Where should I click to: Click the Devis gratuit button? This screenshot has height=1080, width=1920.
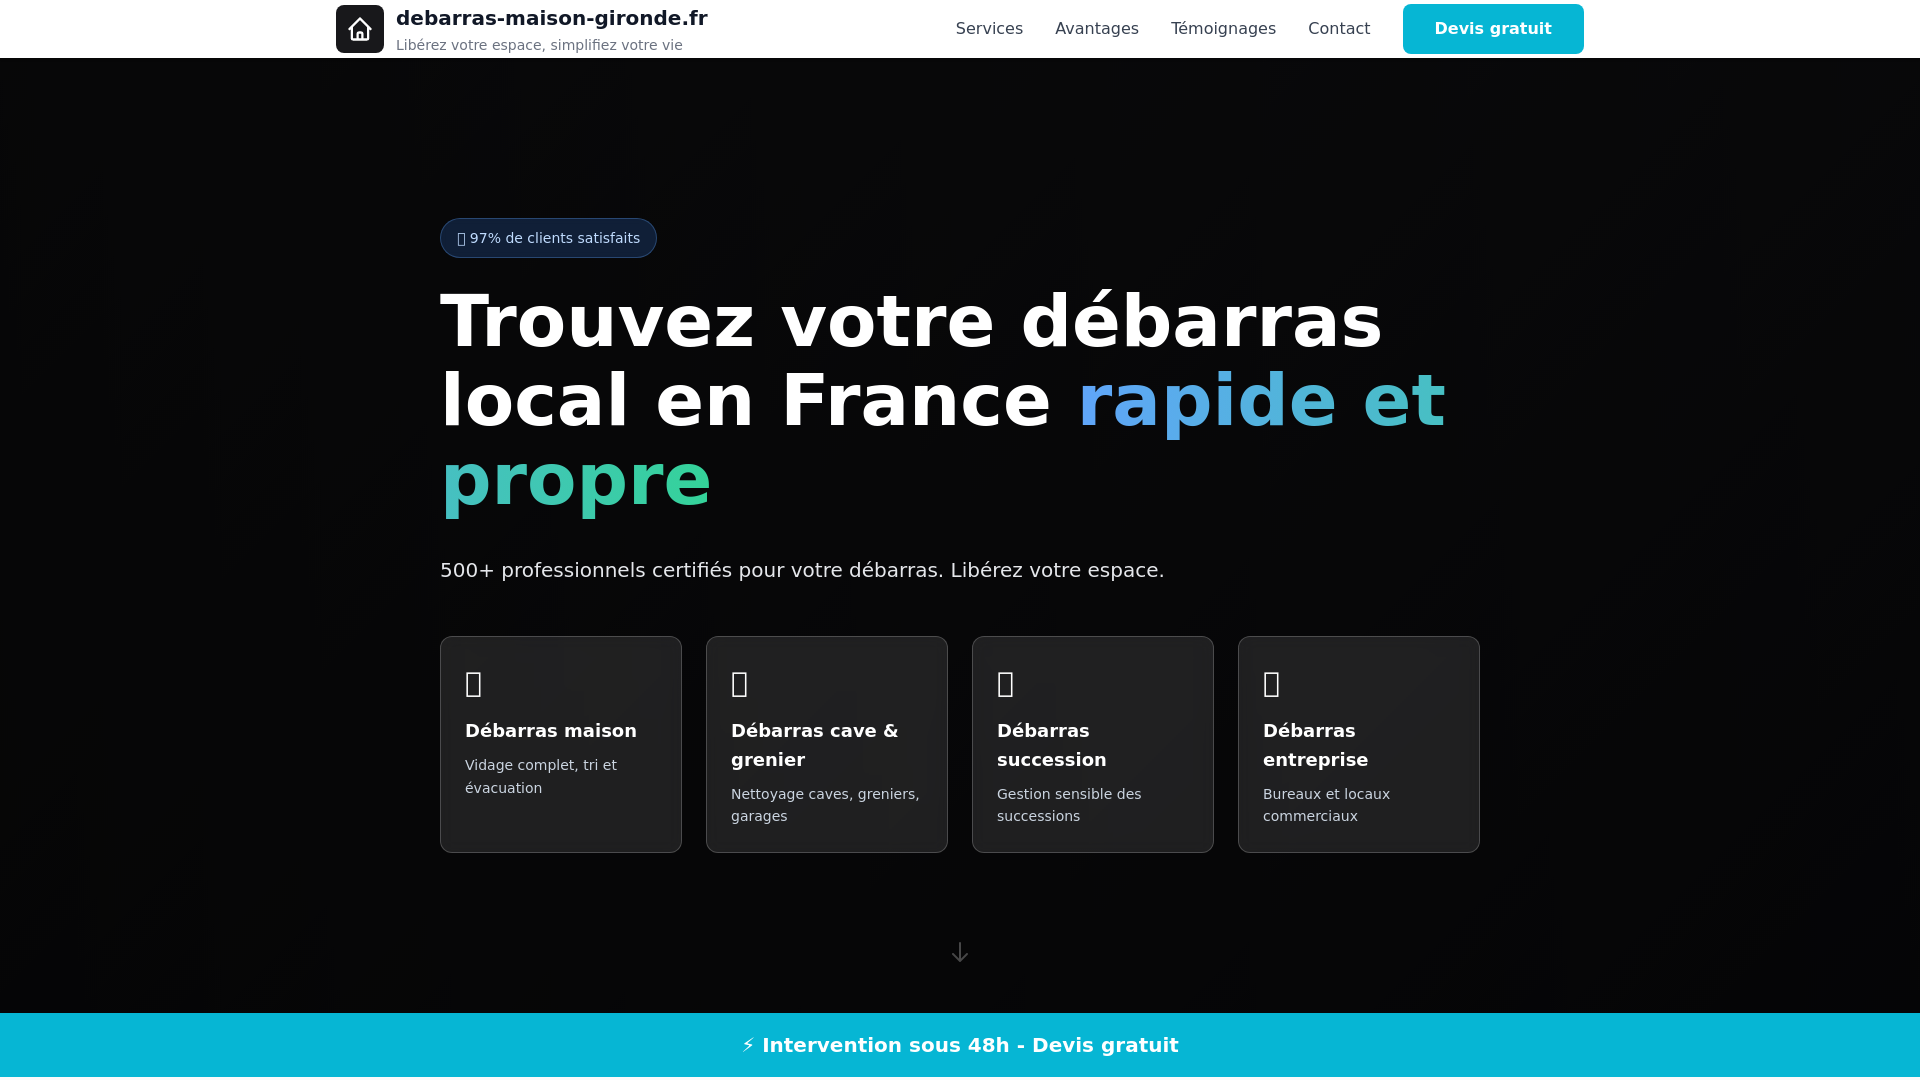pyautogui.click(x=1492, y=28)
